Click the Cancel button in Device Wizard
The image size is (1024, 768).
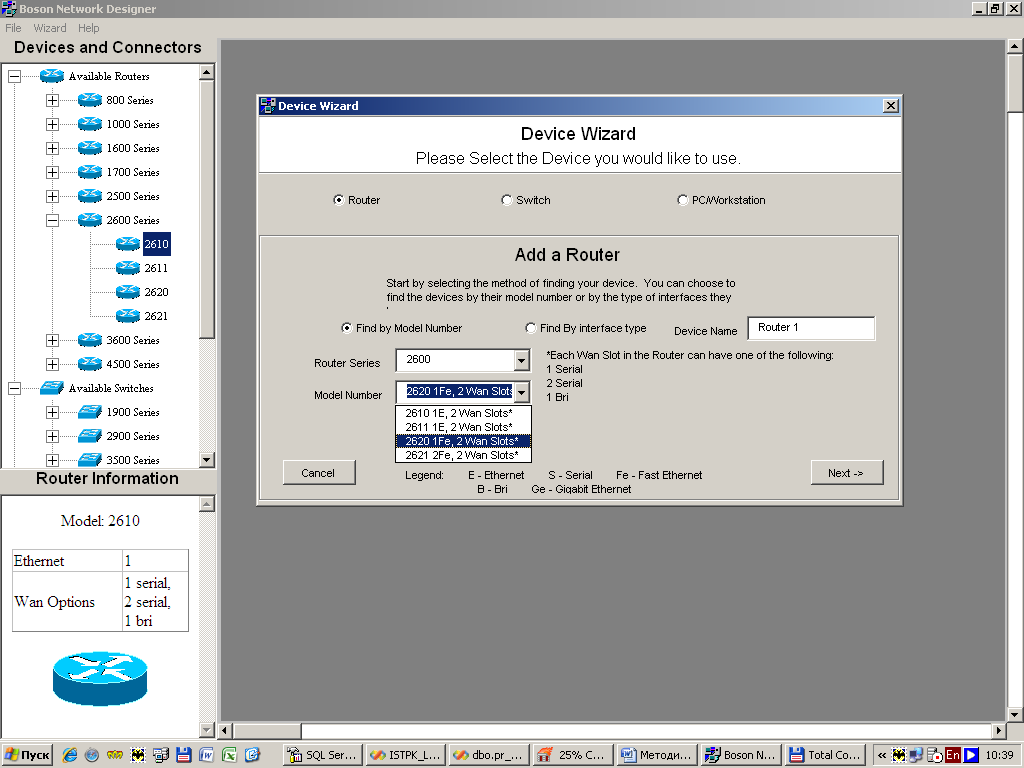[x=319, y=473]
